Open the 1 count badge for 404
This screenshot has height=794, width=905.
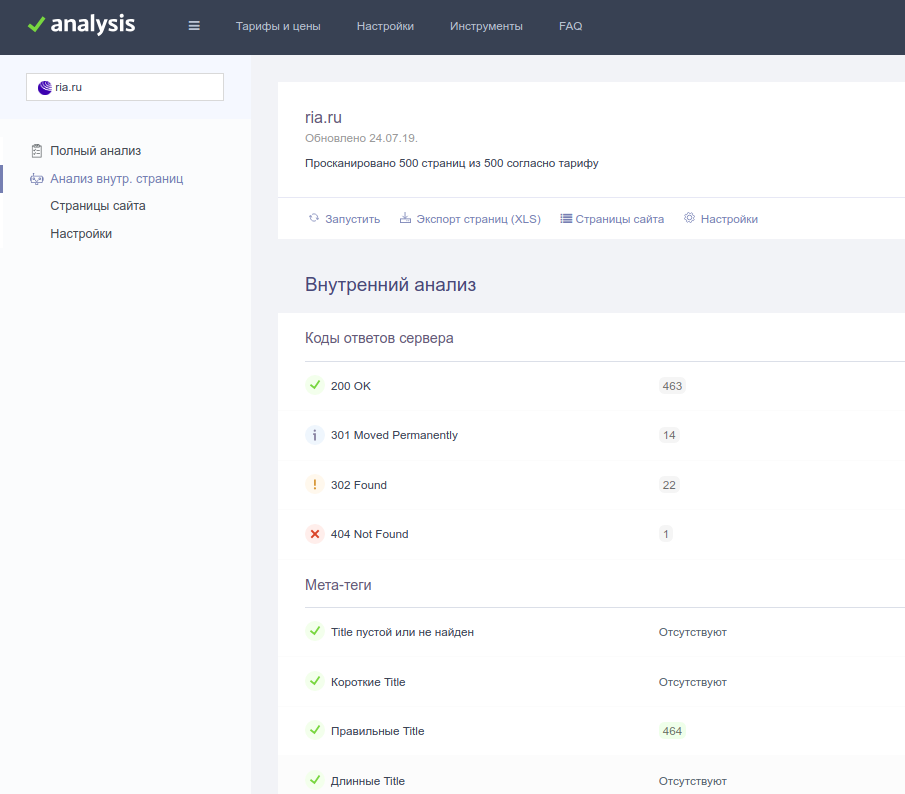coord(665,534)
